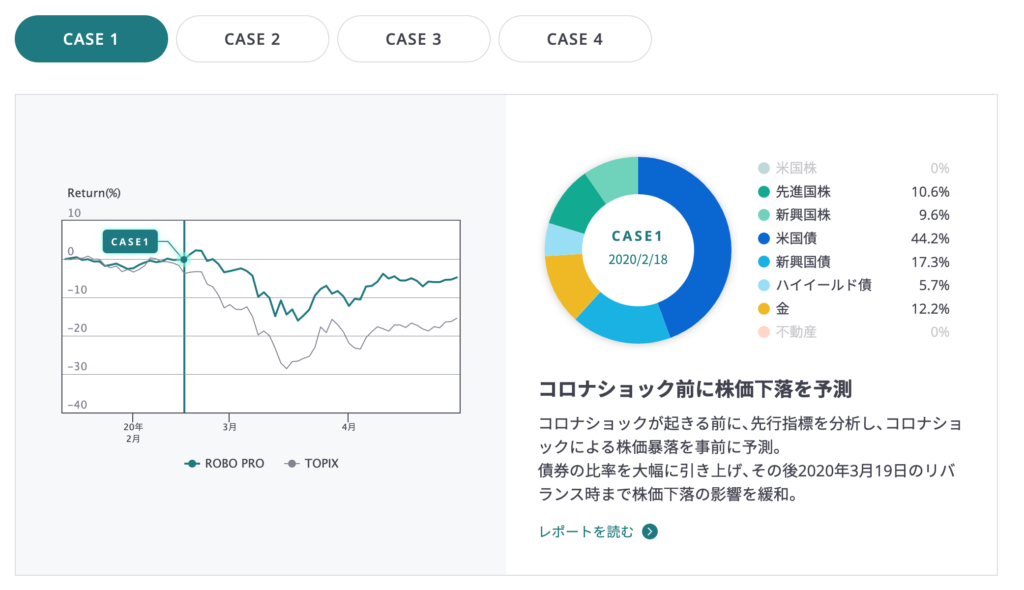Open the レポートを読む link
The height and width of the screenshot is (590, 1024).
point(586,532)
